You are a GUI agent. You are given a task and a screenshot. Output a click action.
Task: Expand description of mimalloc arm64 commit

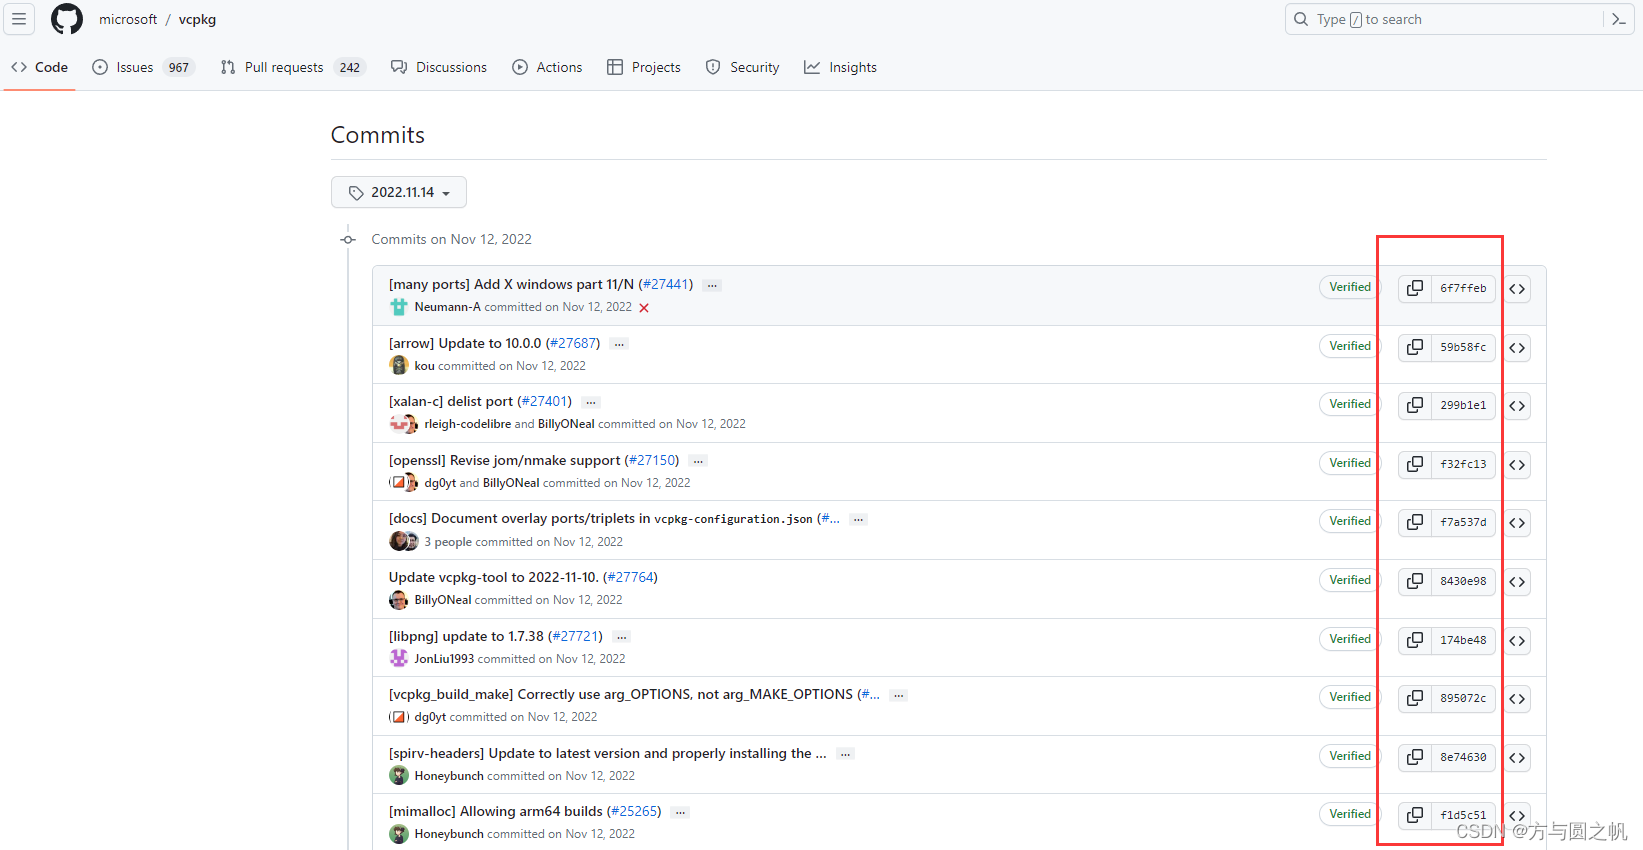click(680, 812)
